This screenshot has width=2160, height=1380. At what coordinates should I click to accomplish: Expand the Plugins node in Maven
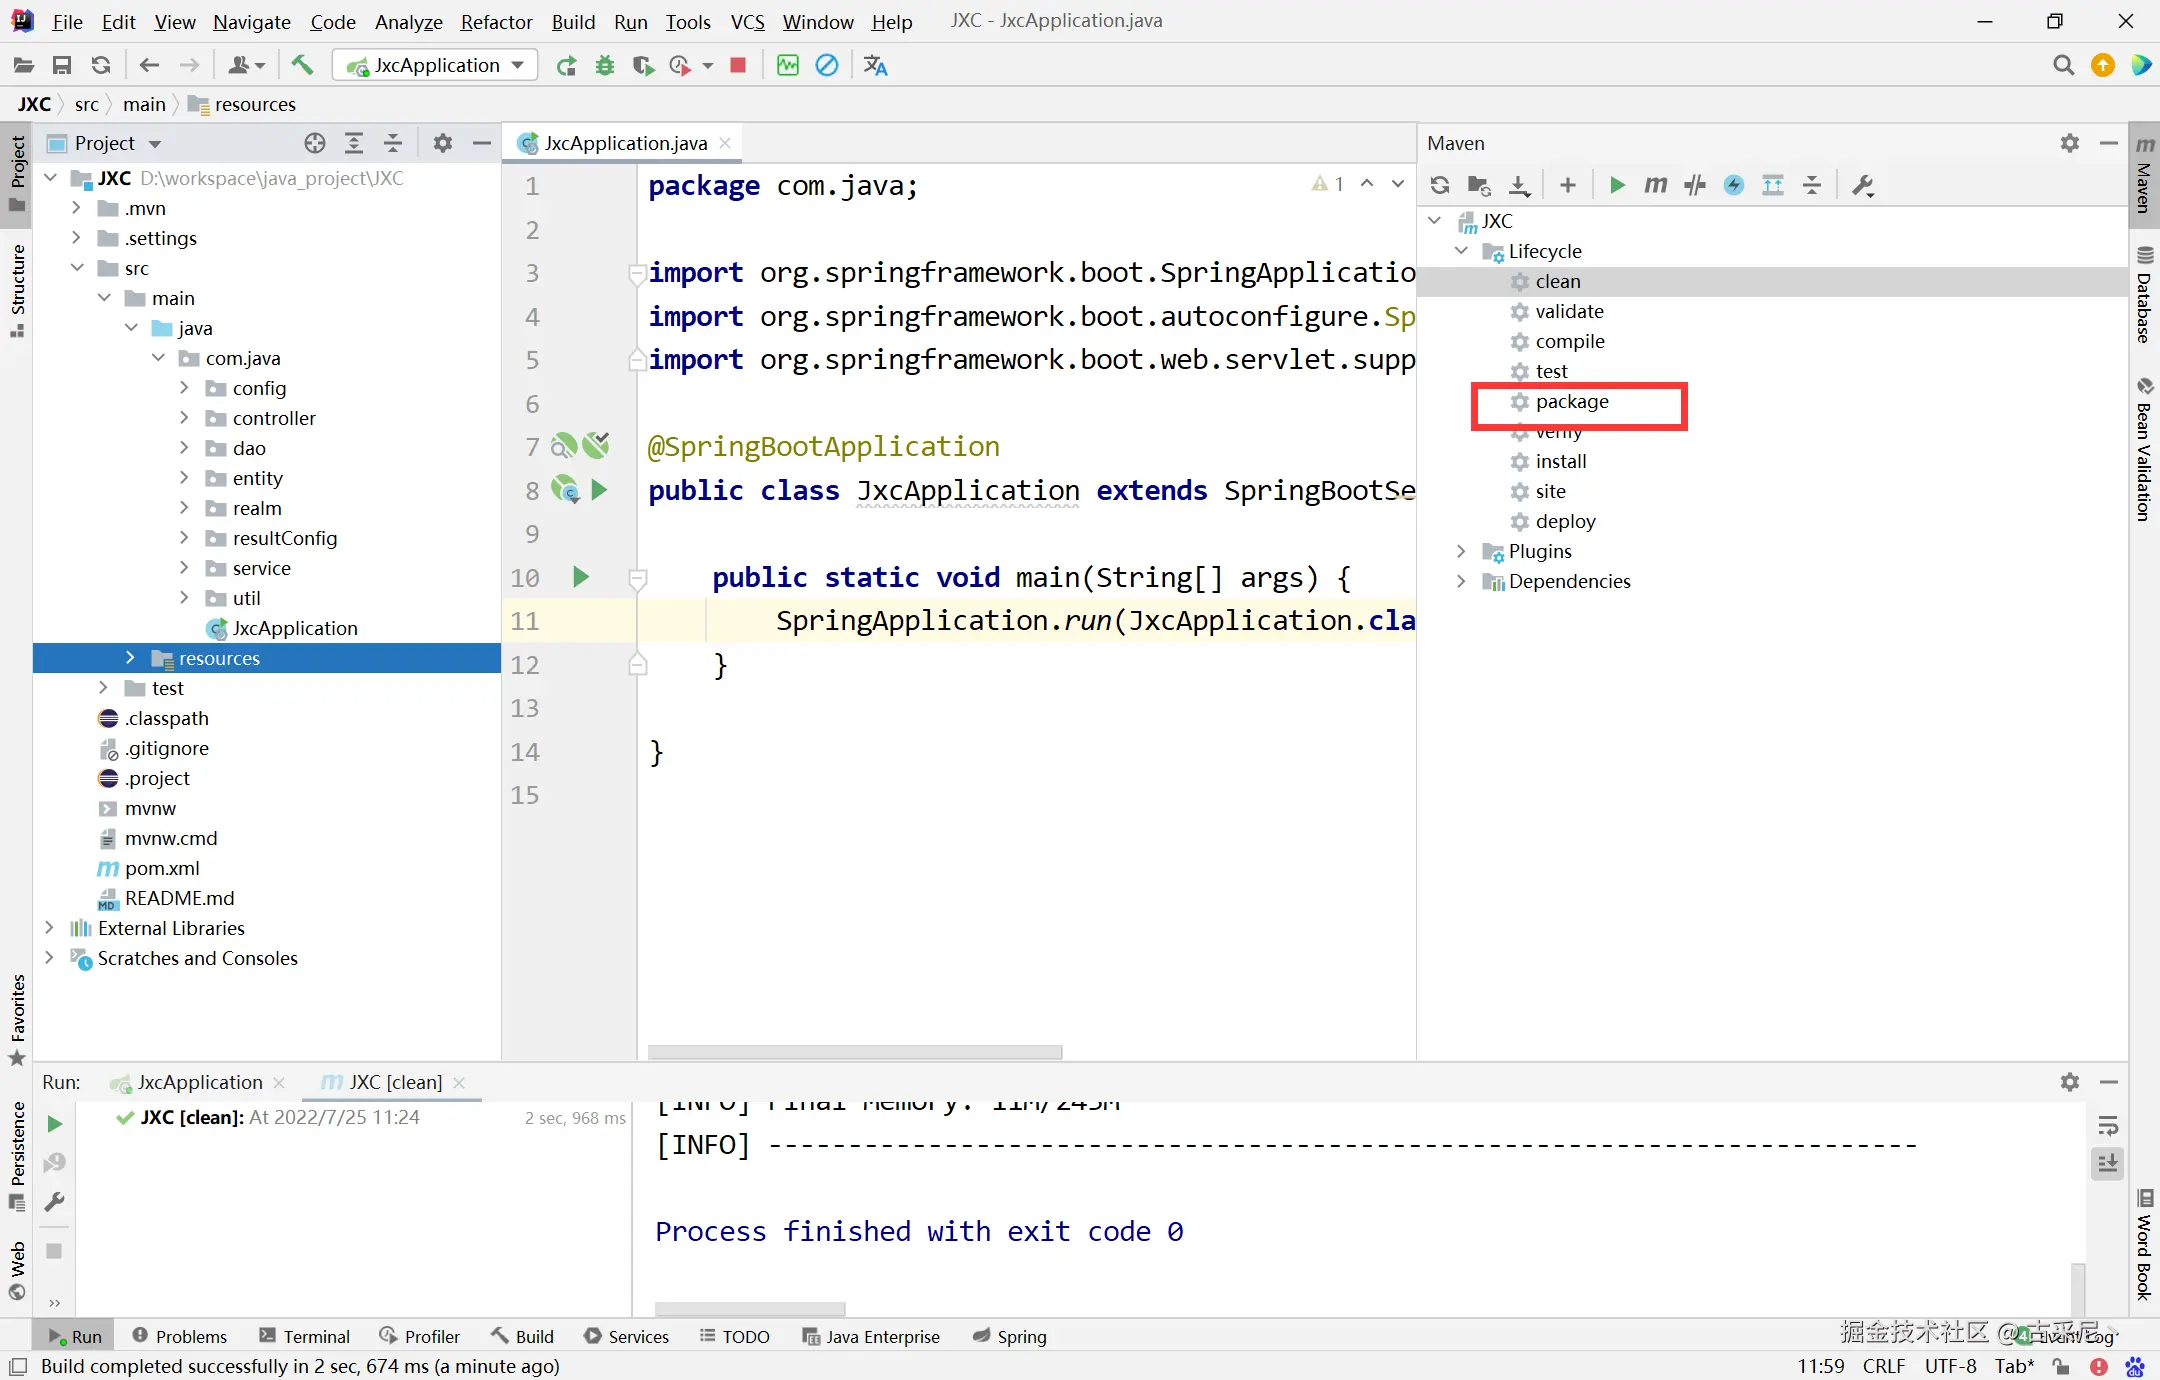[1461, 551]
